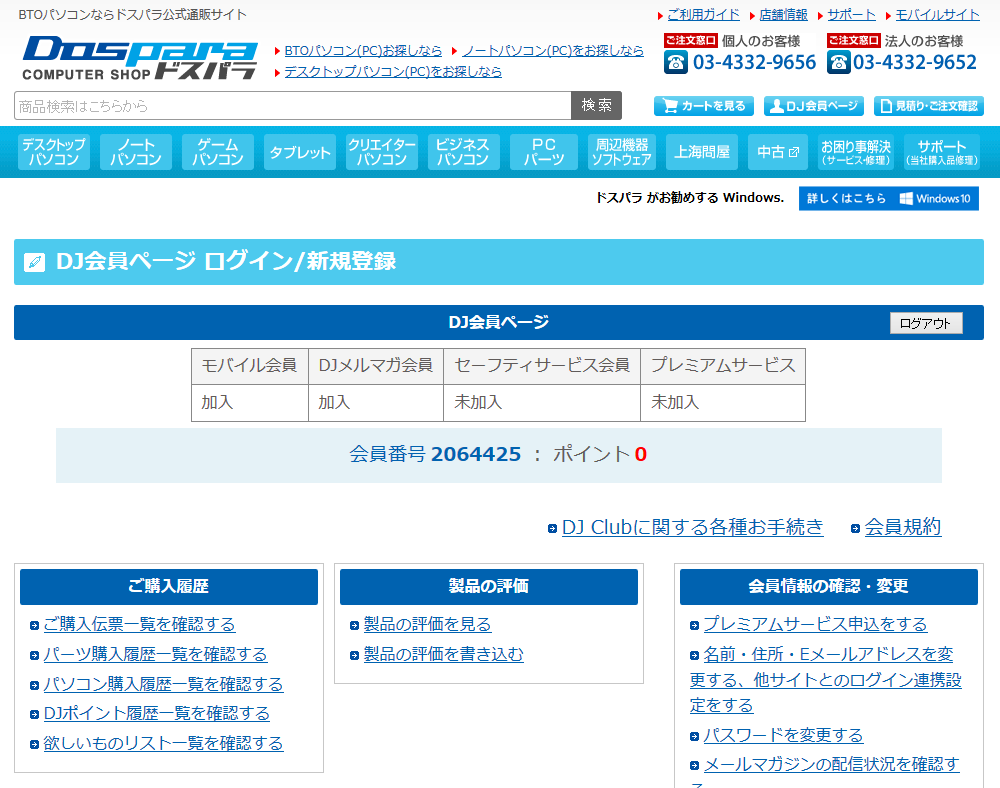This screenshot has height=788, width=1000.
Task: Click the プレミアムサービス table header
Action: (x=723, y=366)
